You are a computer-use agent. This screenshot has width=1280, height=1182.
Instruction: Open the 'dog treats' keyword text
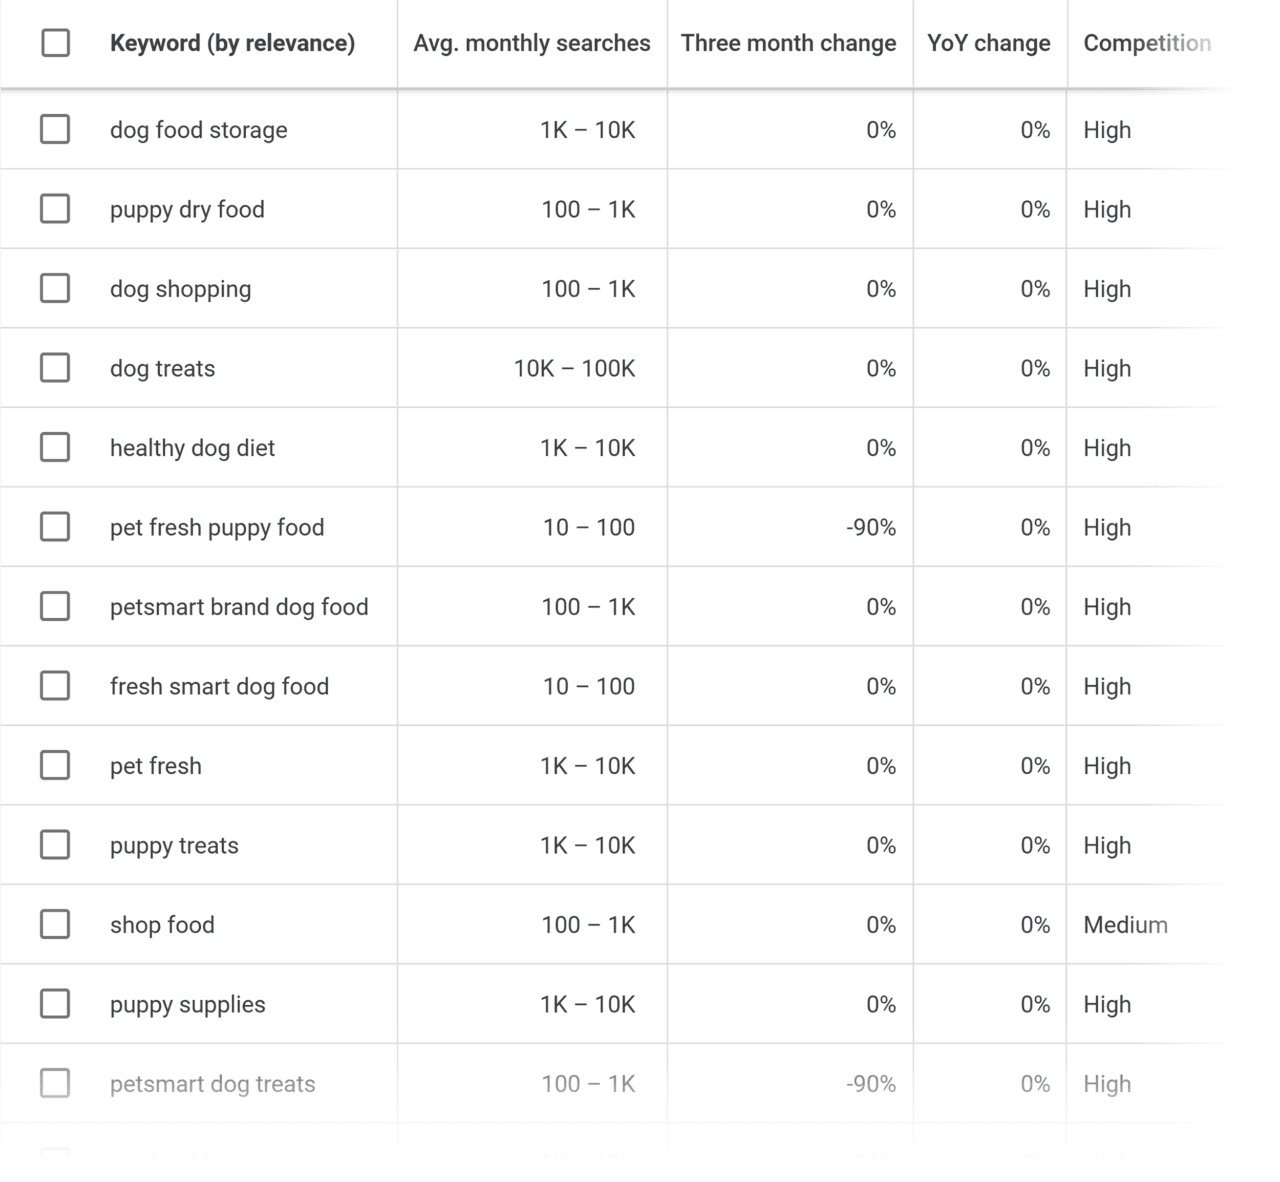click(162, 369)
